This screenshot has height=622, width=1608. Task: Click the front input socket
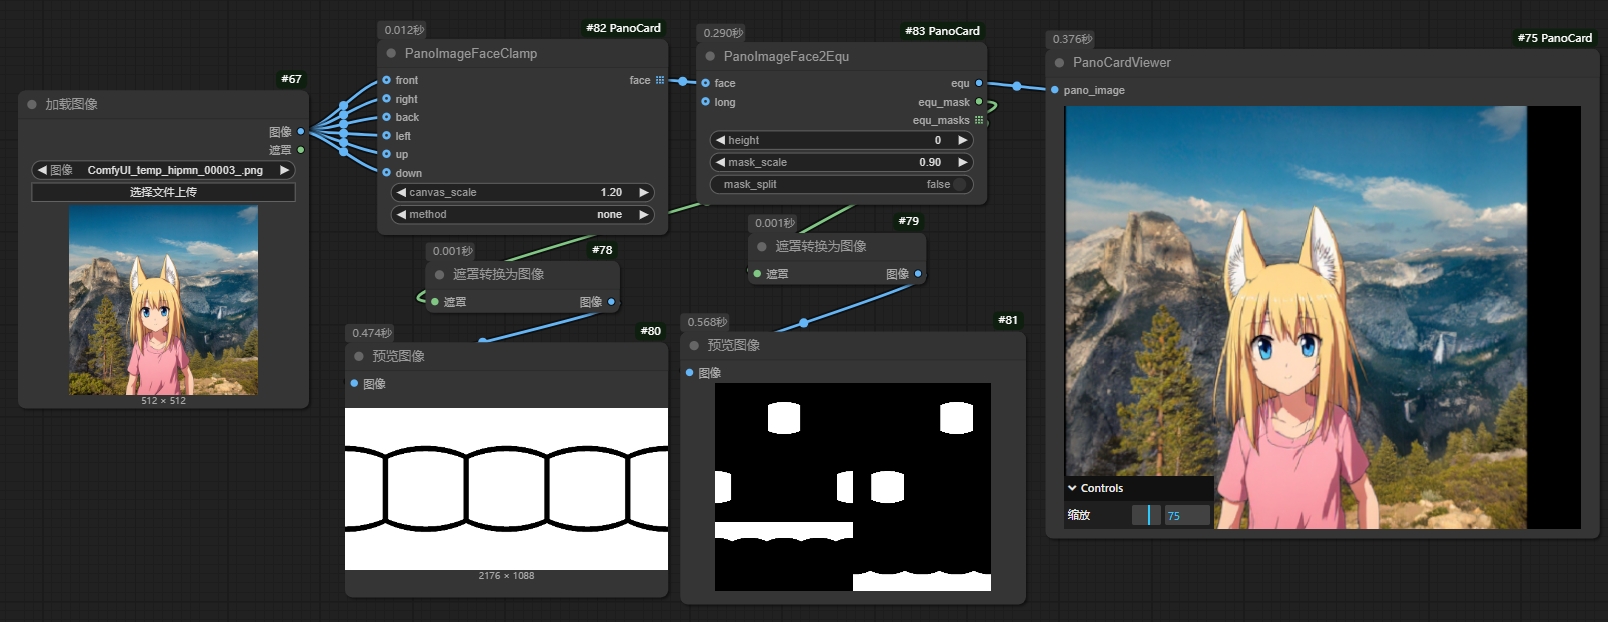click(386, 80)
